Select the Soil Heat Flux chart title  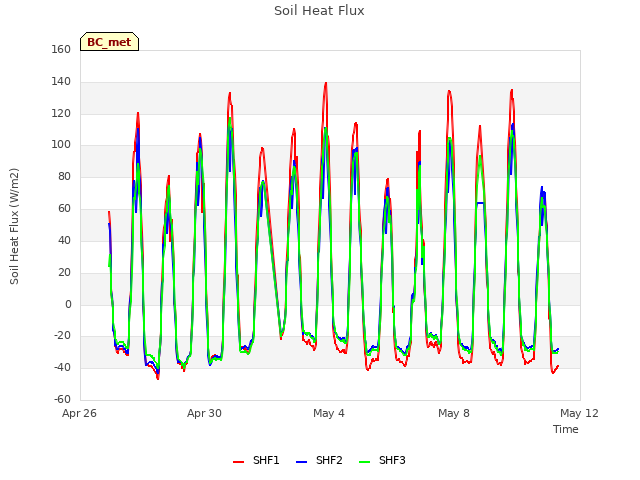319,11
